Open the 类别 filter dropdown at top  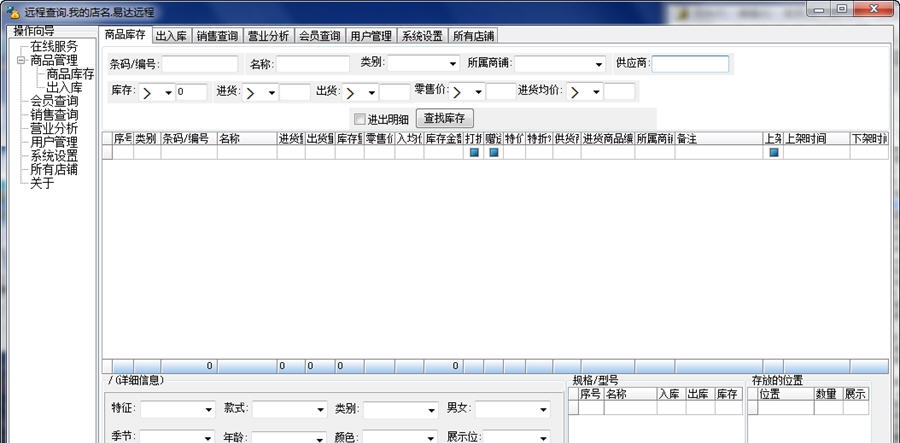453,64
